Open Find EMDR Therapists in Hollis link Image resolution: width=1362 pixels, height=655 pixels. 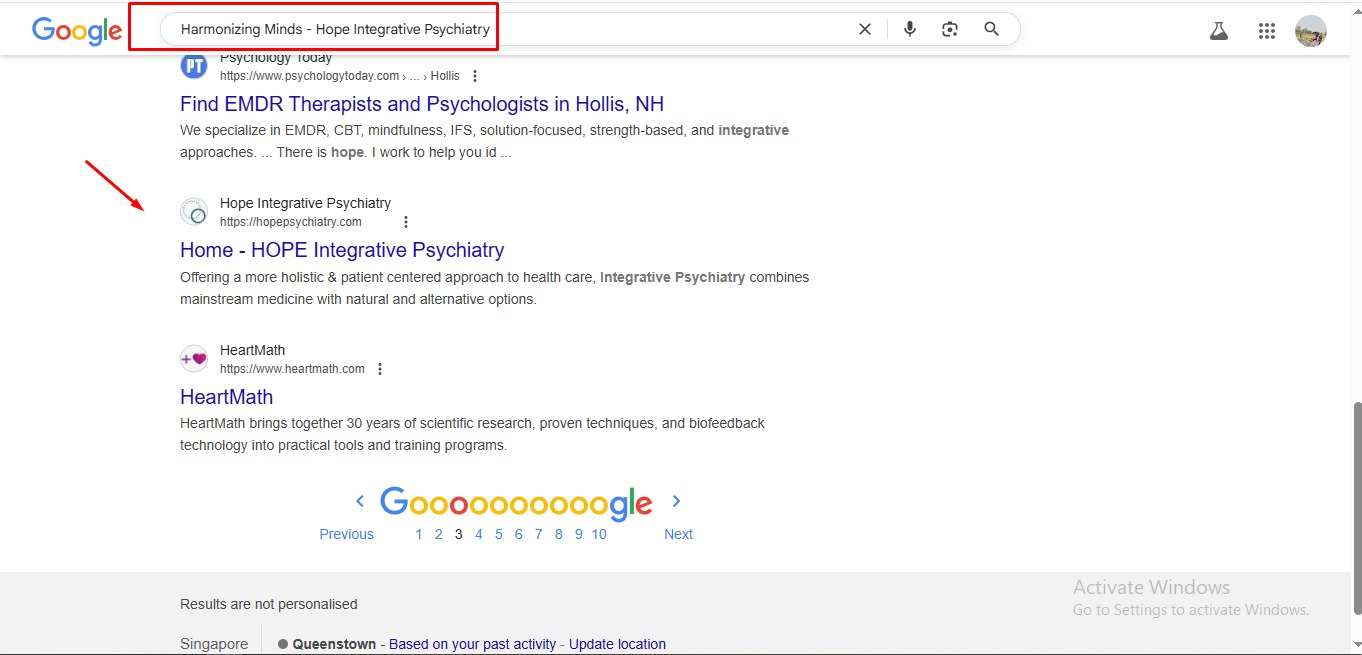[x=421, y=104]
